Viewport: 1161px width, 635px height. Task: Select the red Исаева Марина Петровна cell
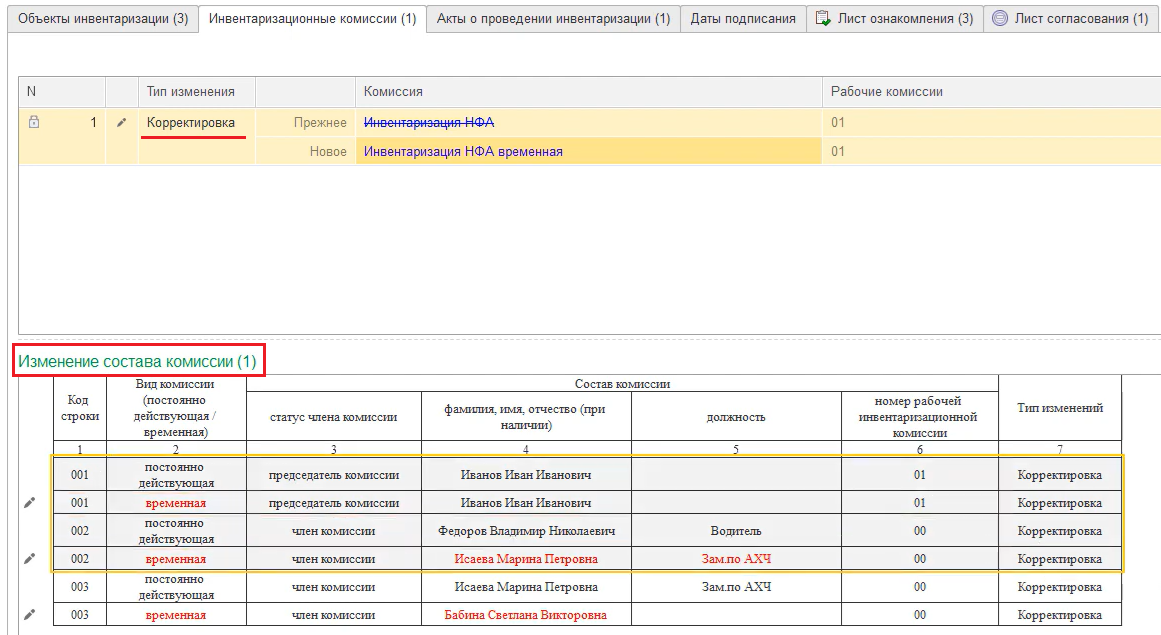click(526, 559)
